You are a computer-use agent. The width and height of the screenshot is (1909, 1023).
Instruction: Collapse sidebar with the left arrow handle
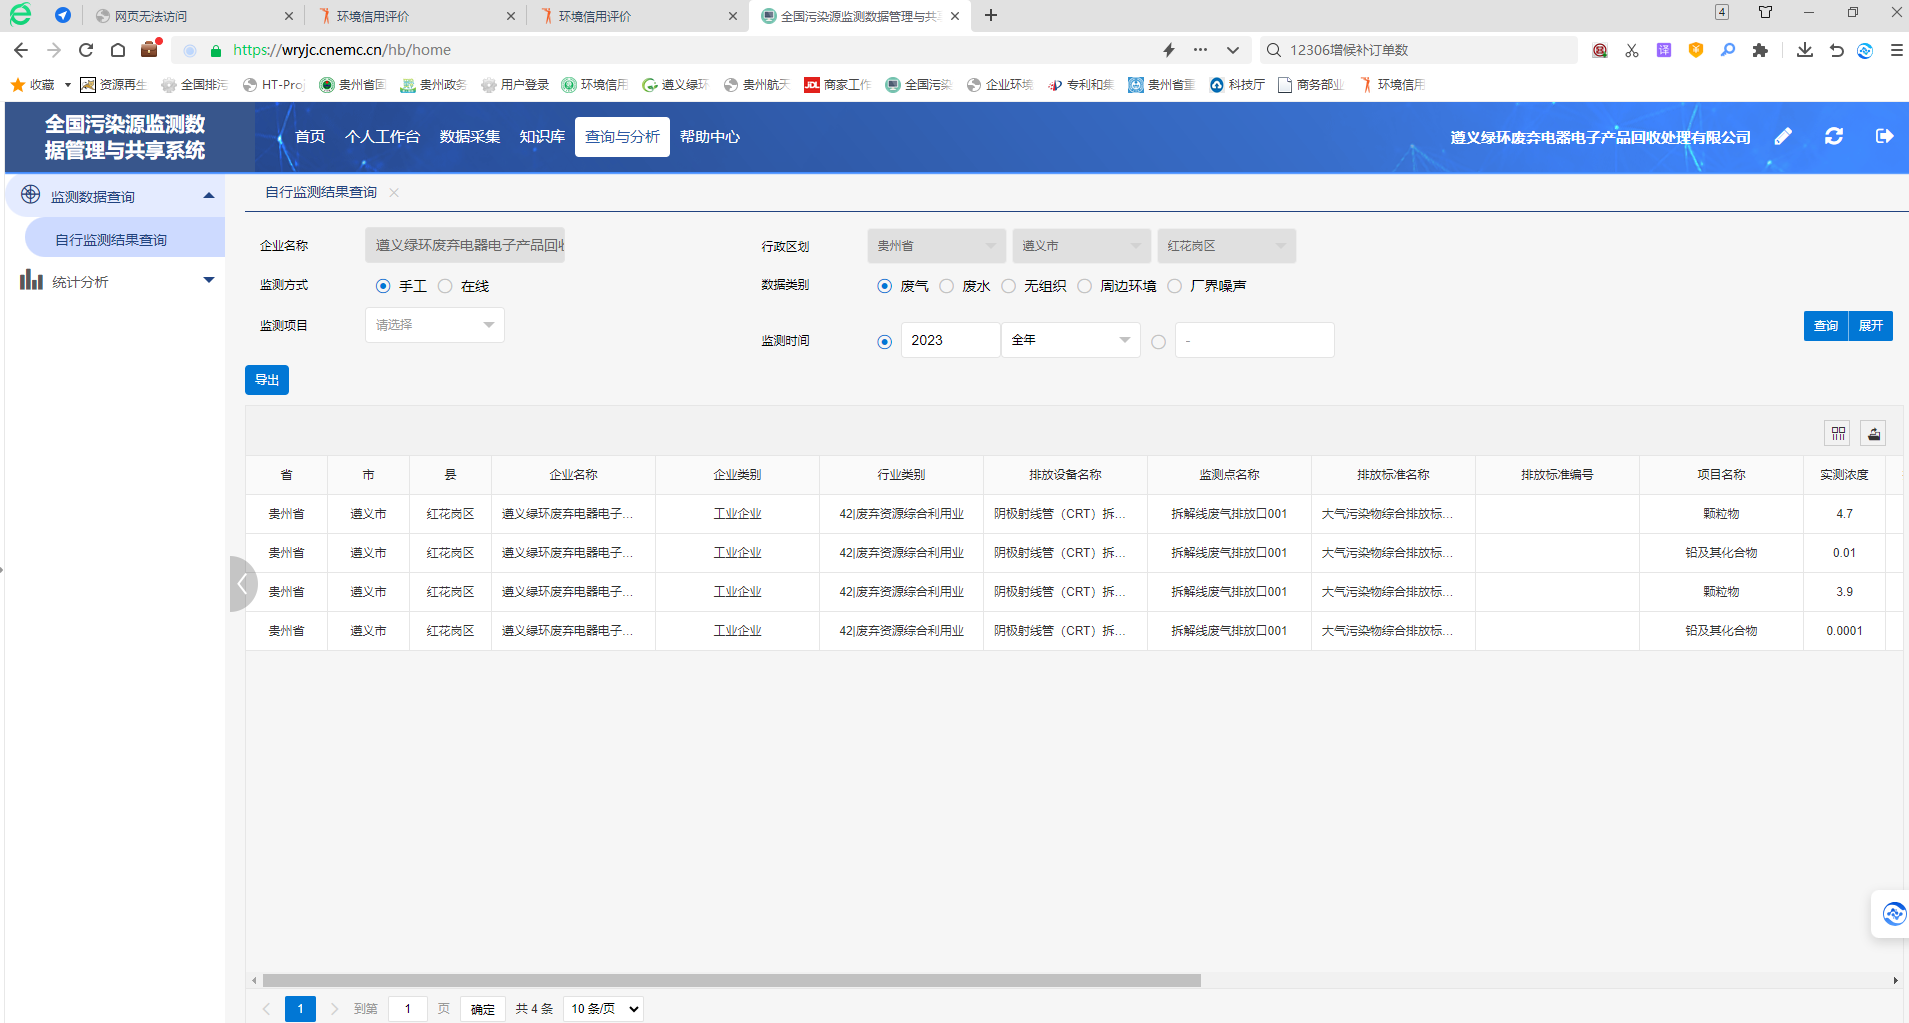click(x=242, y=584)
